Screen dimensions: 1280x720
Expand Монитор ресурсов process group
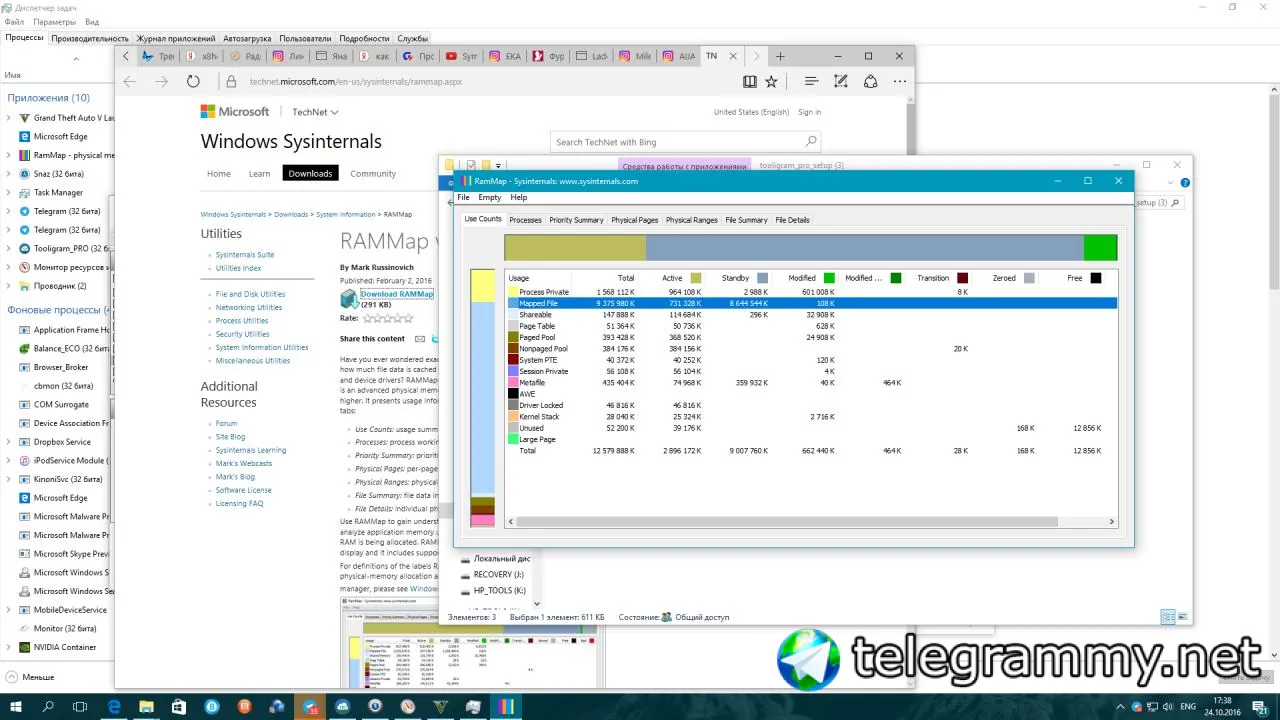tap(9, 267)
